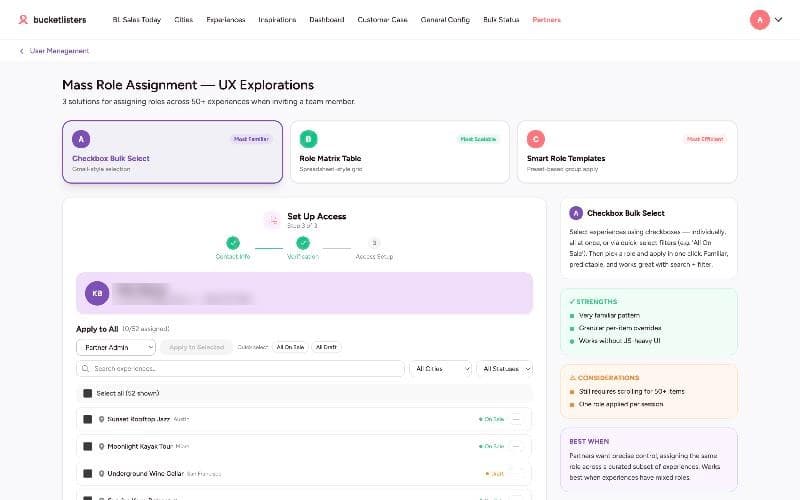Click the BEST WHEN heading
800x500 pixels.
coord(589,441)
